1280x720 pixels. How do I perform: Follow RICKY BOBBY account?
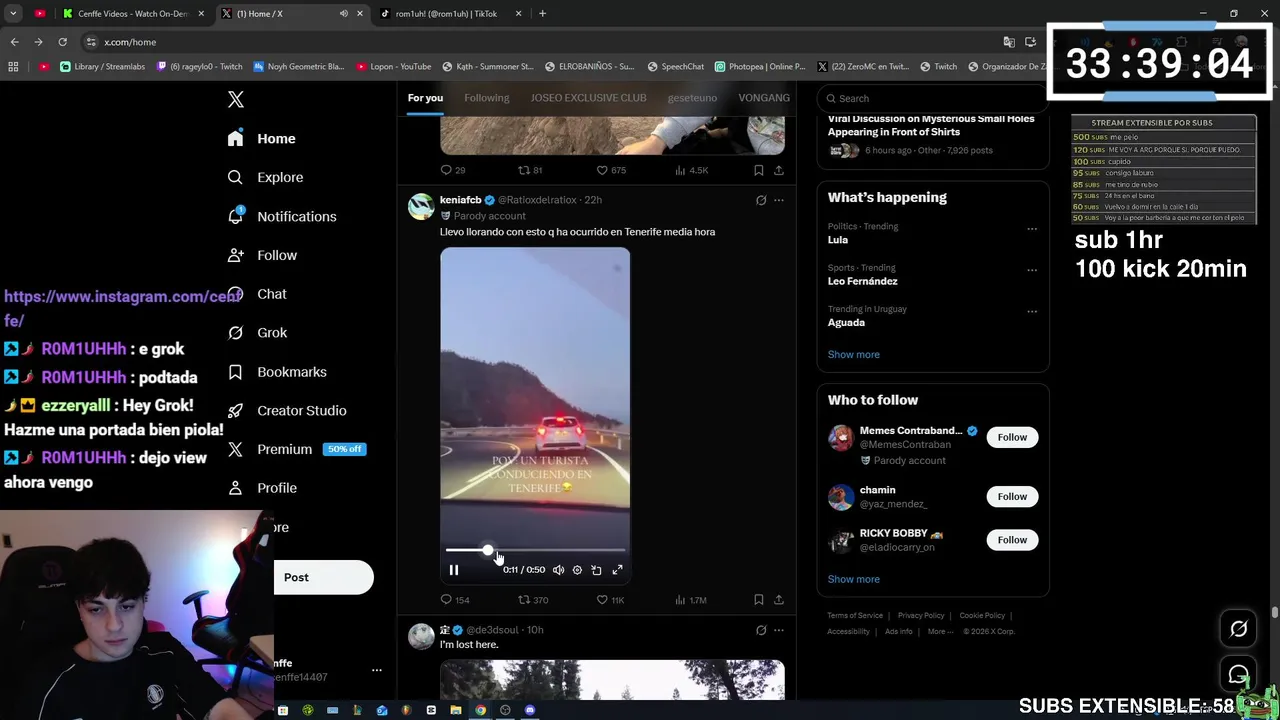1012,540
